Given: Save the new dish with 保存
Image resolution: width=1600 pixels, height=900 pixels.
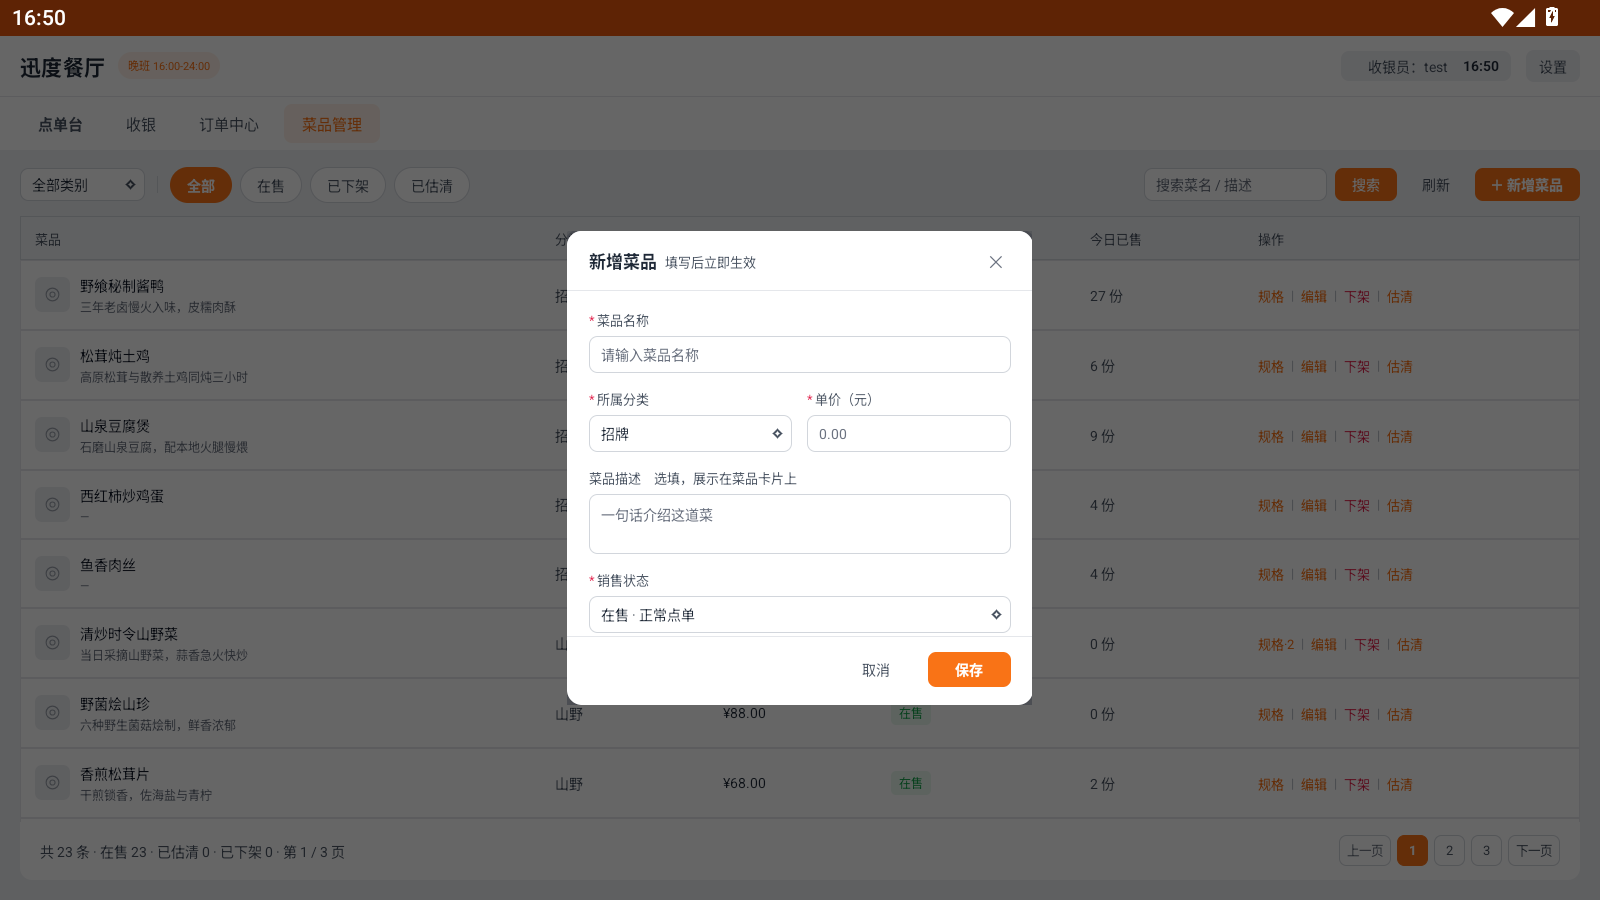Looking at the screenshot, I should coord(969,670).
